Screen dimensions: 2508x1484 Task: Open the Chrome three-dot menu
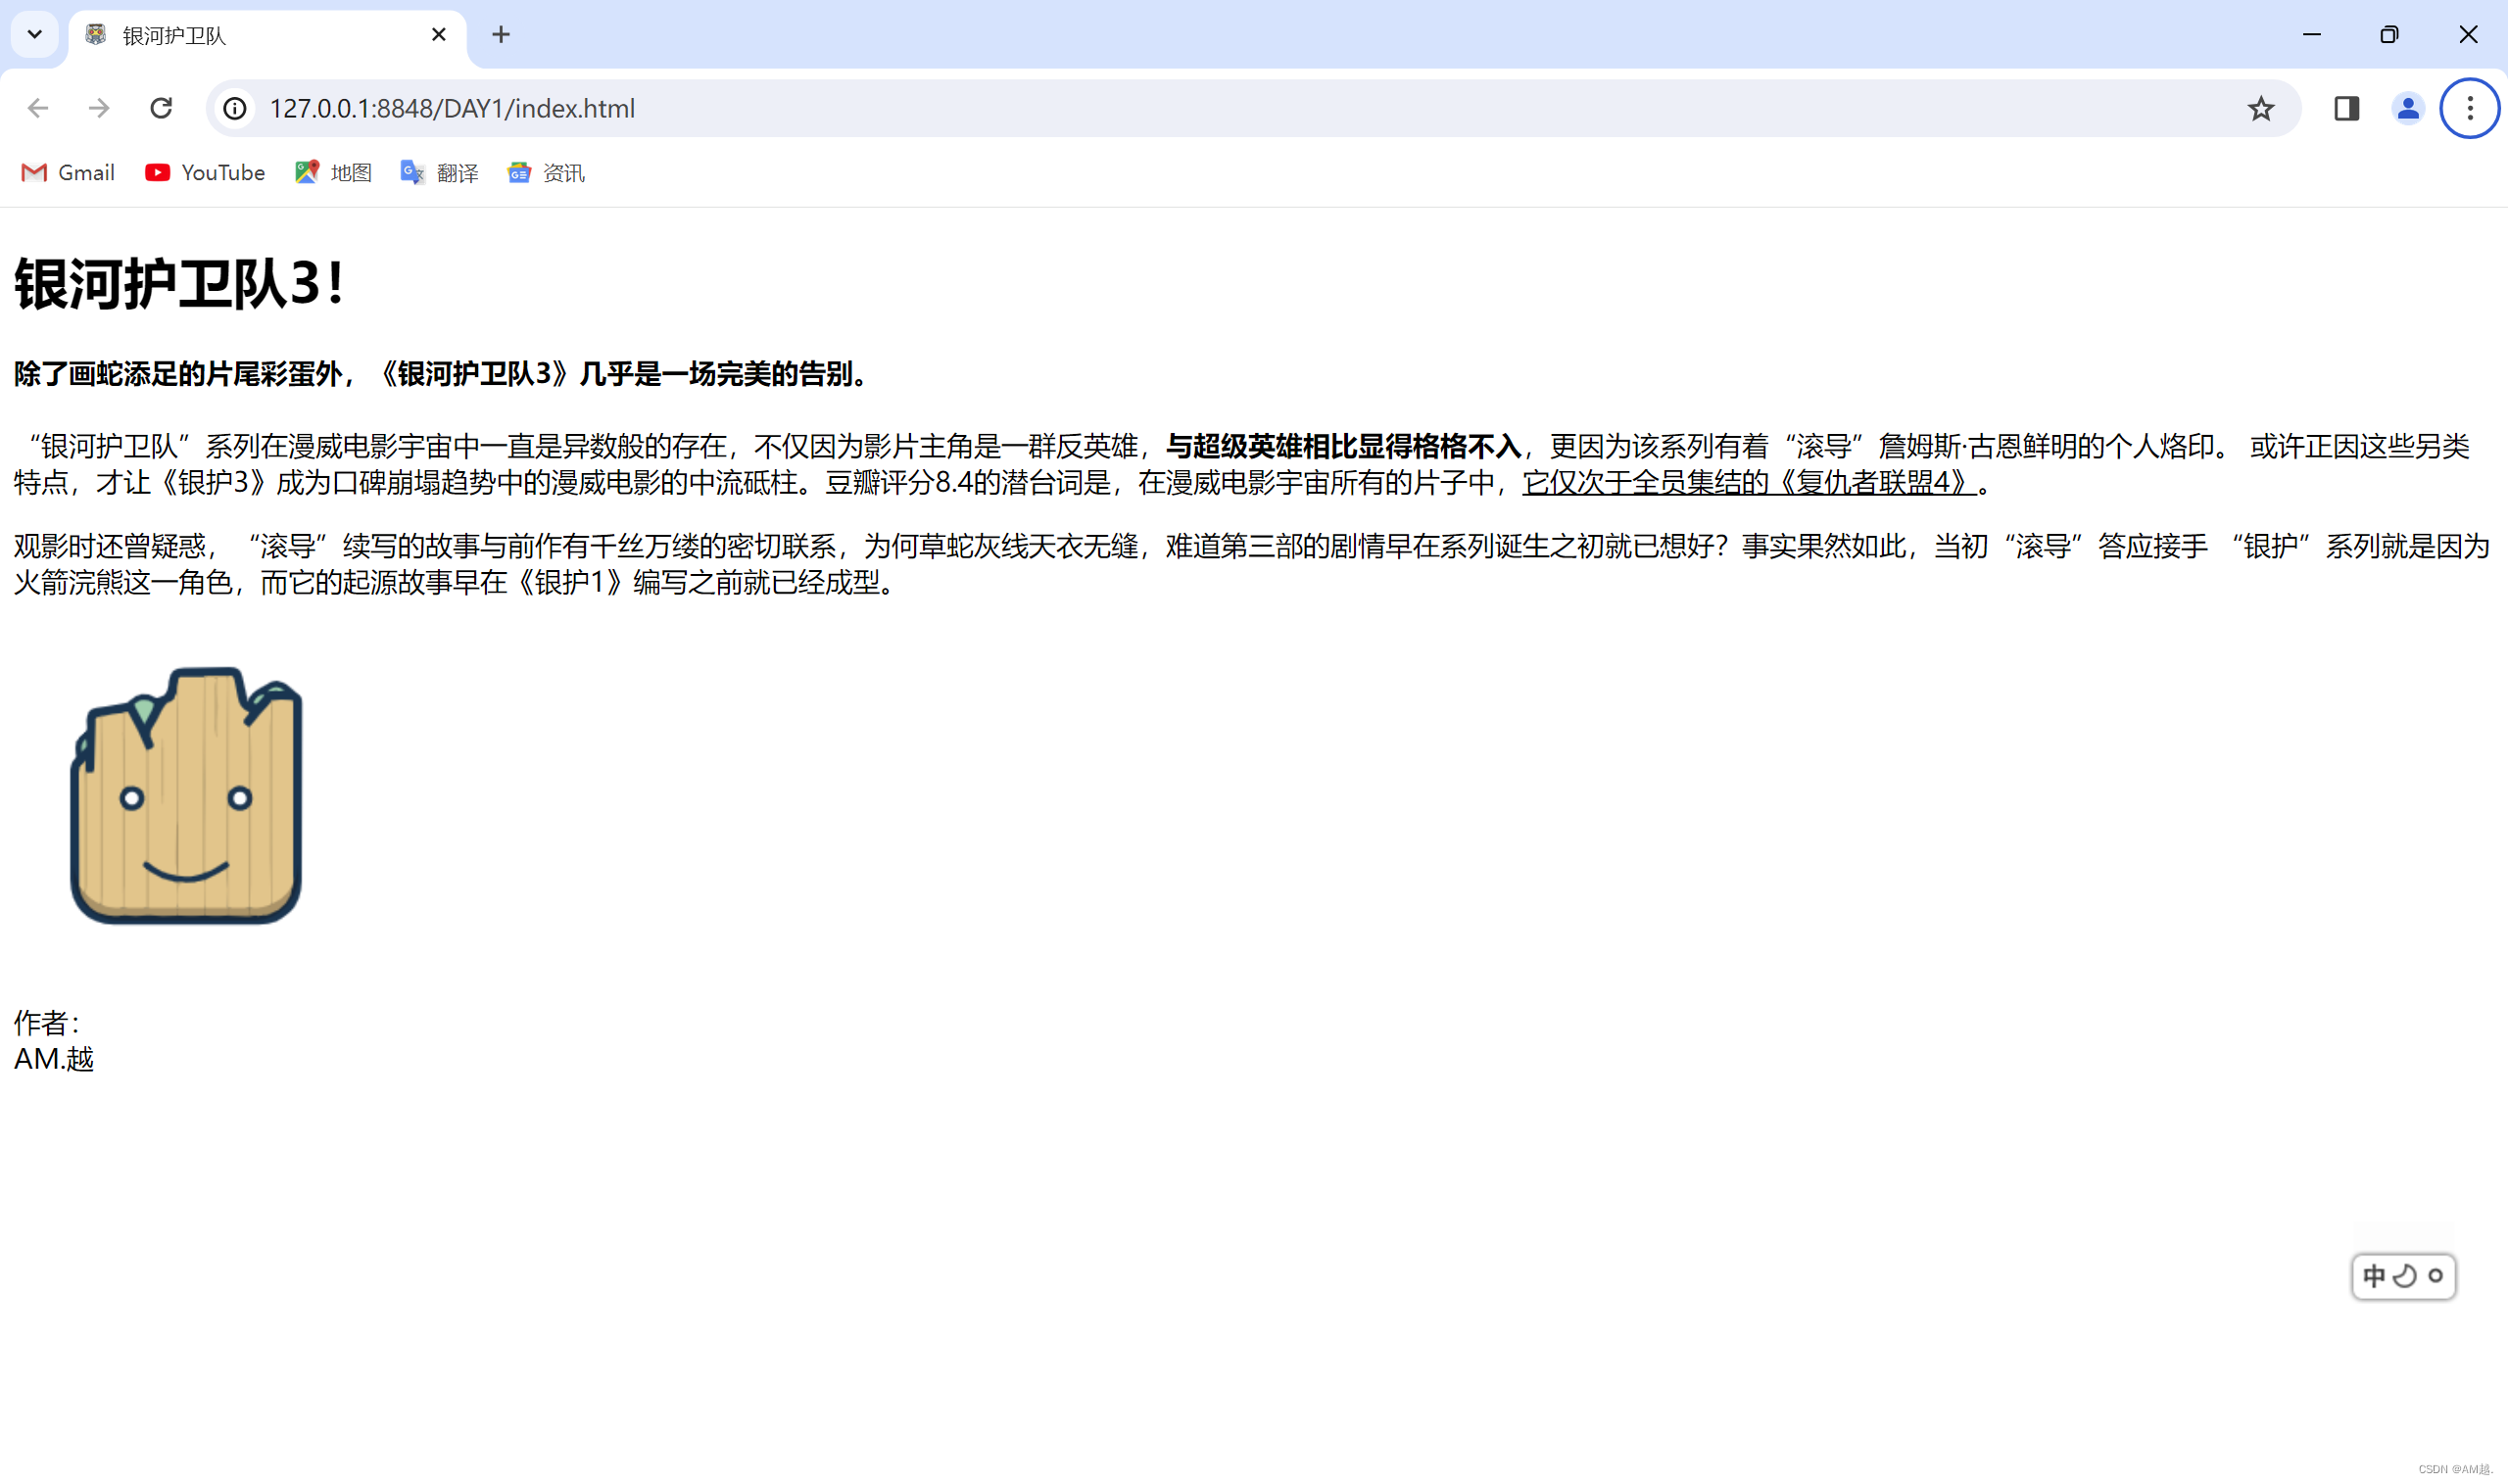[x=2469, y=108]
